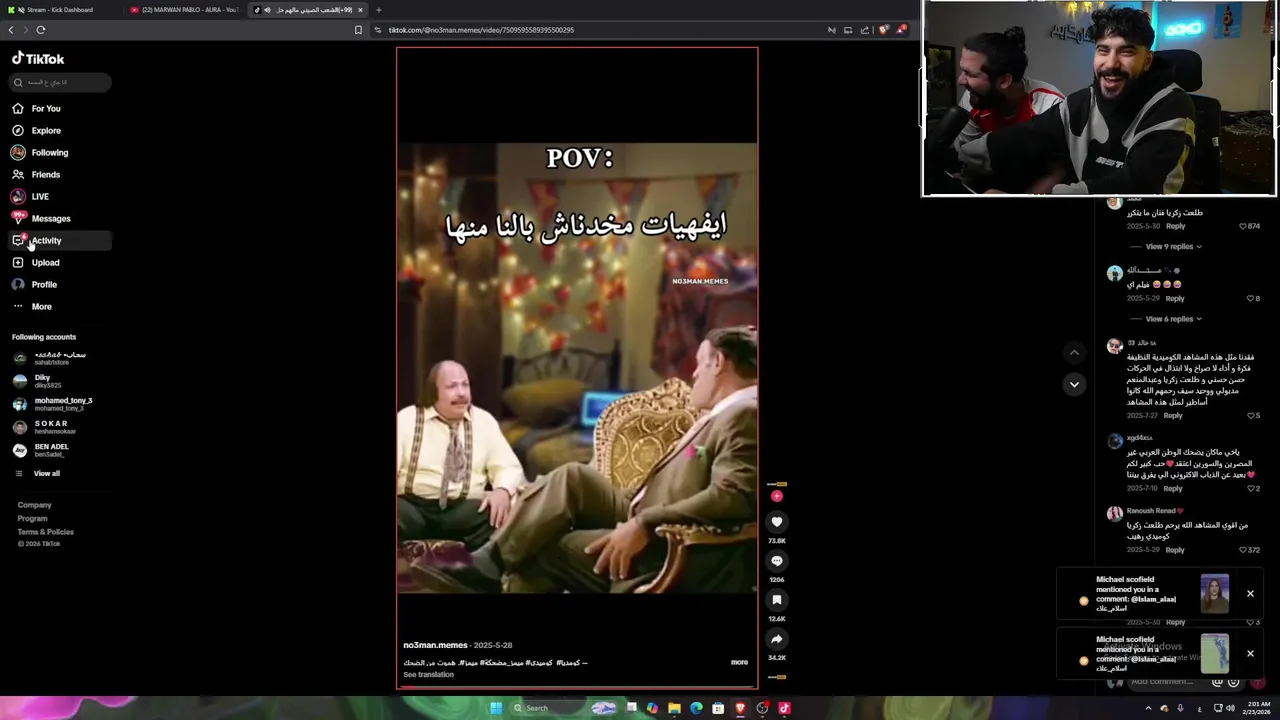Screen dimensions: 1280x720
Task: Follow the creator with the red plus badge
Action: pos(777,496)
